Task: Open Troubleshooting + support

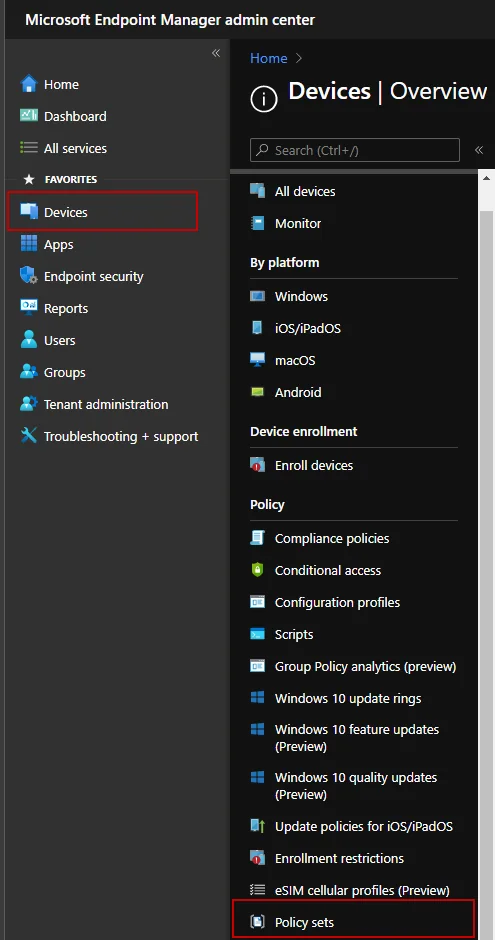Action: tap(121, 436)
